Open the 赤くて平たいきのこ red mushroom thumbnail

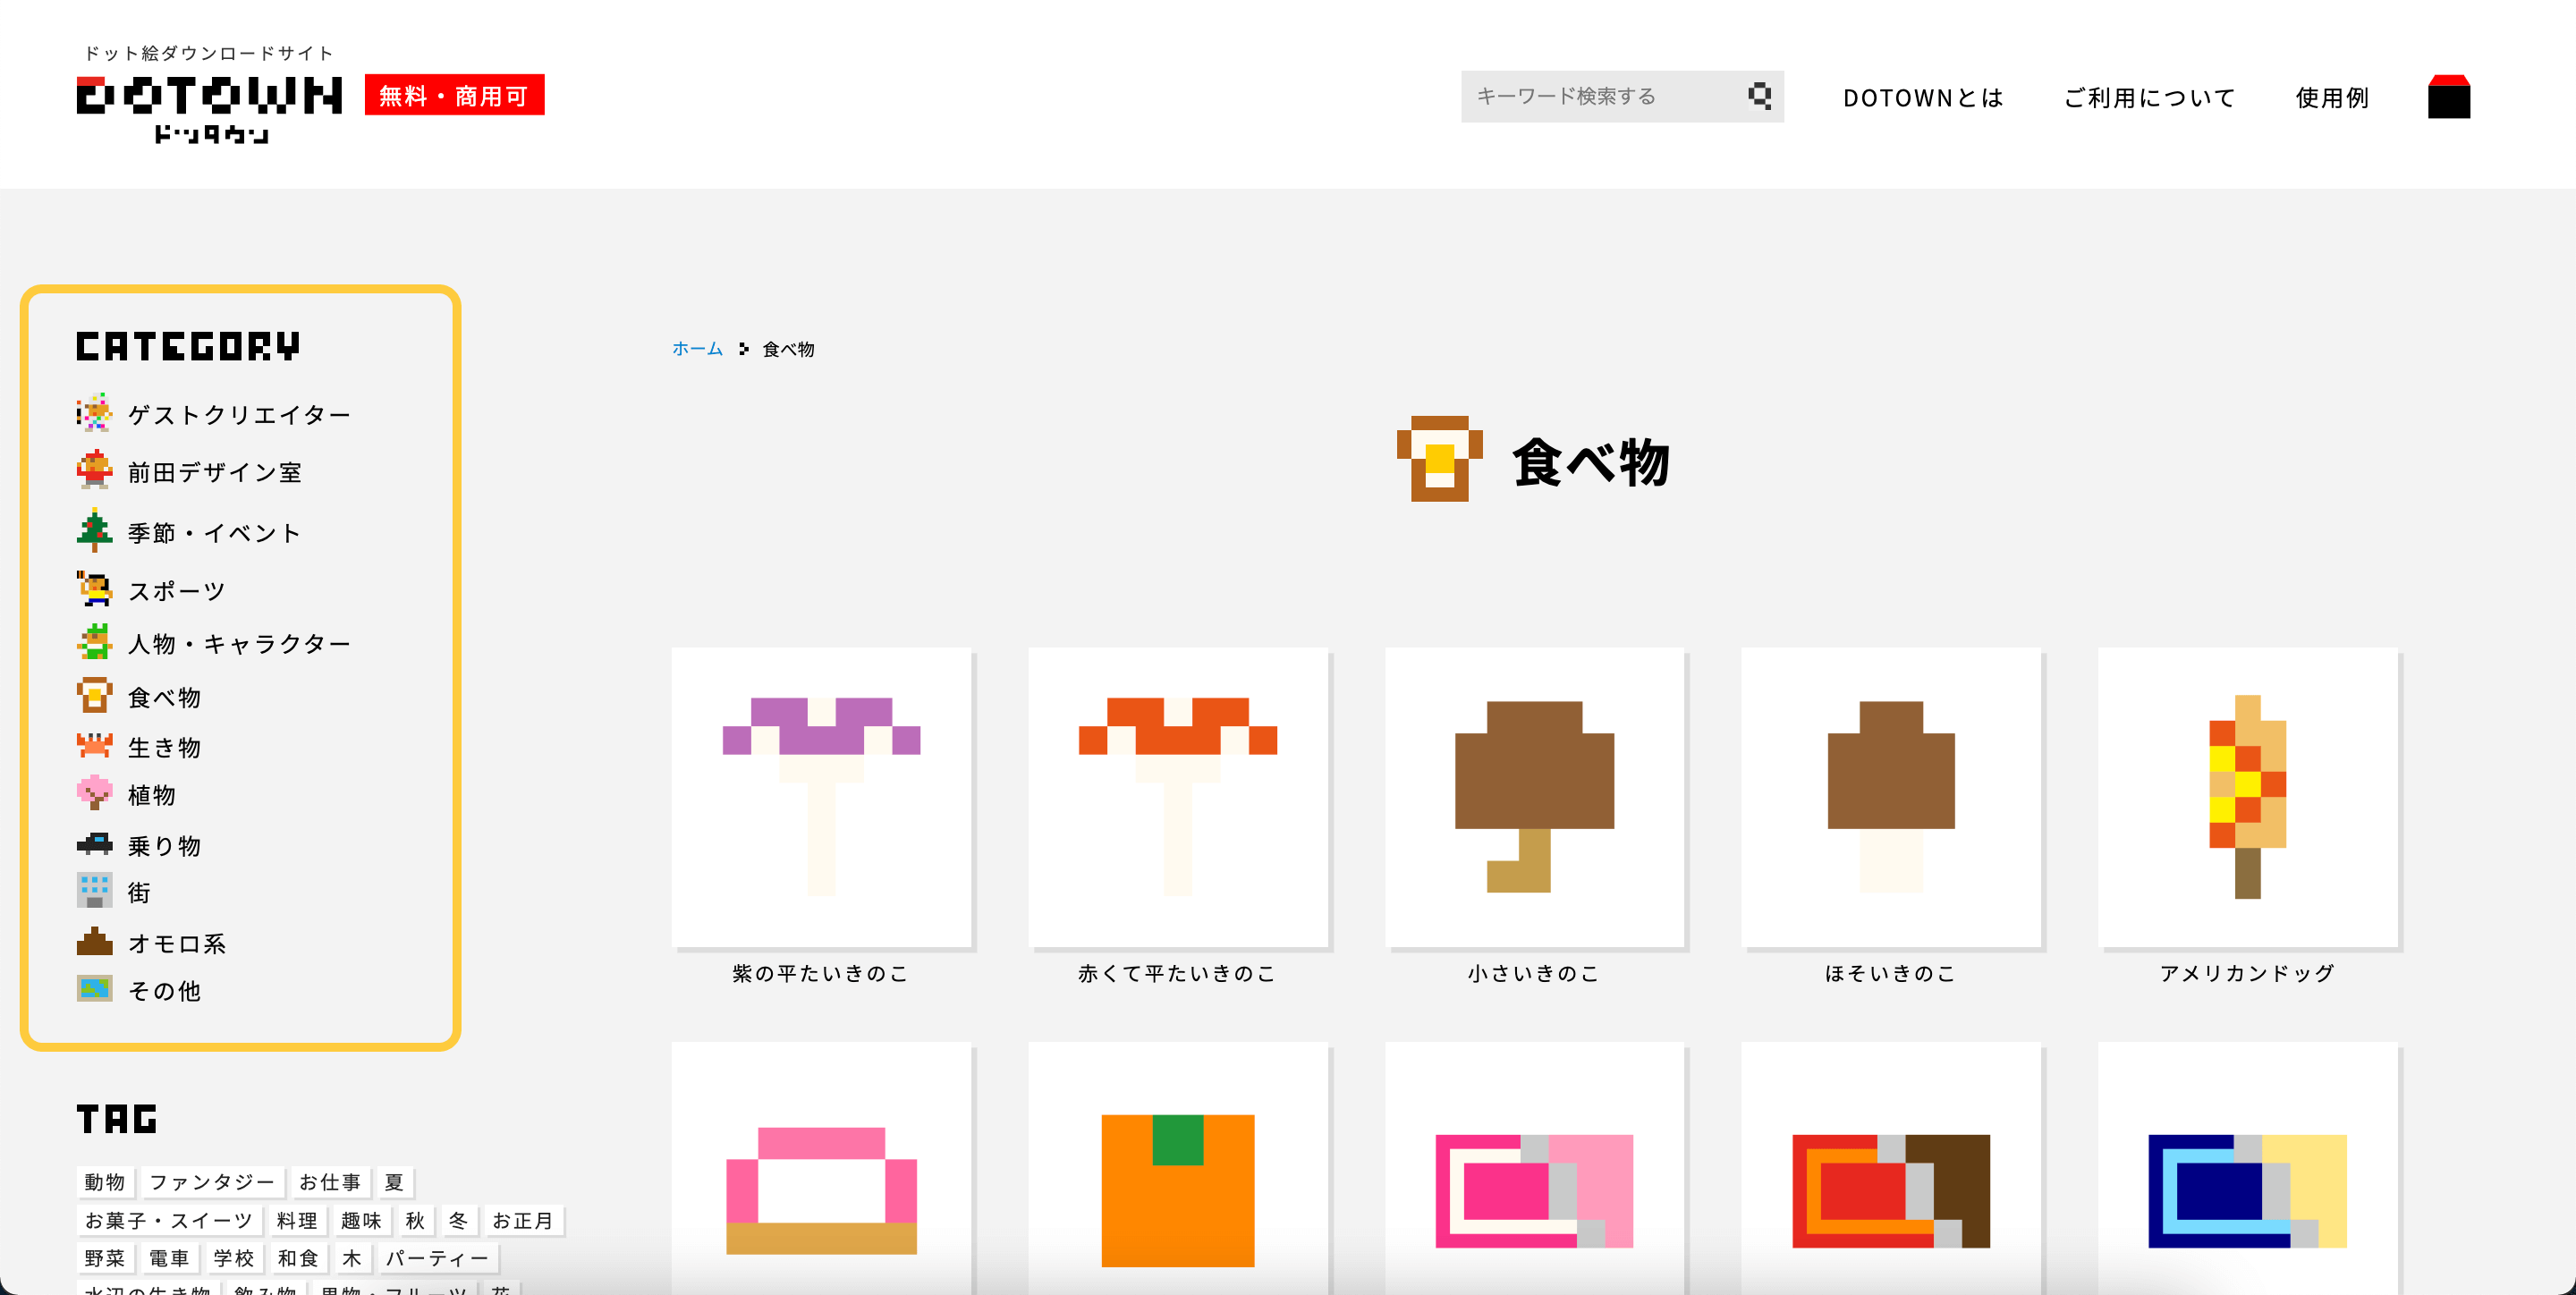(x=1178, y=797)
